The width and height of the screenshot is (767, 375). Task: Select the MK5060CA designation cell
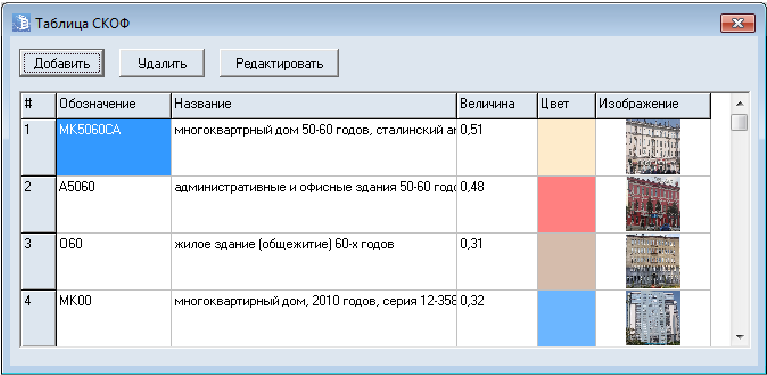coord(114,147)
